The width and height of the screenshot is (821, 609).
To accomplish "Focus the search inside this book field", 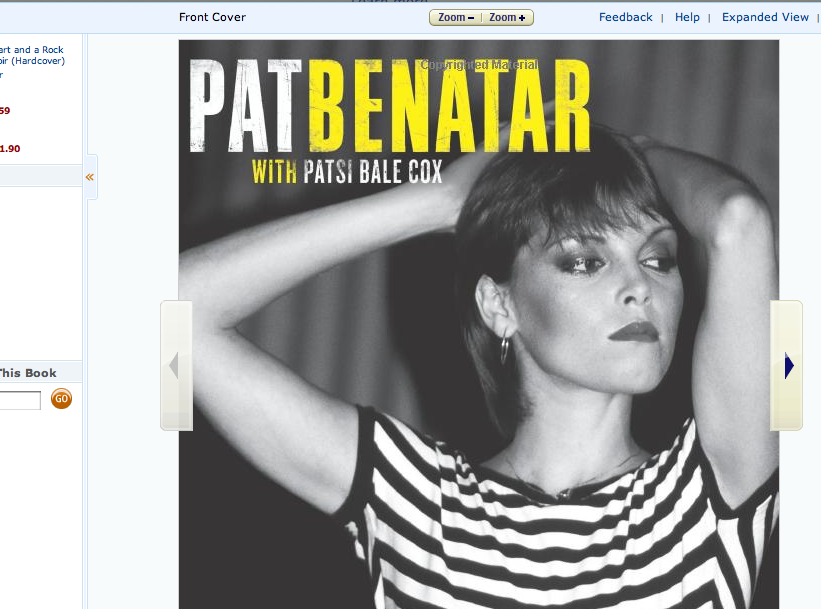I will [x=20, y=401].
